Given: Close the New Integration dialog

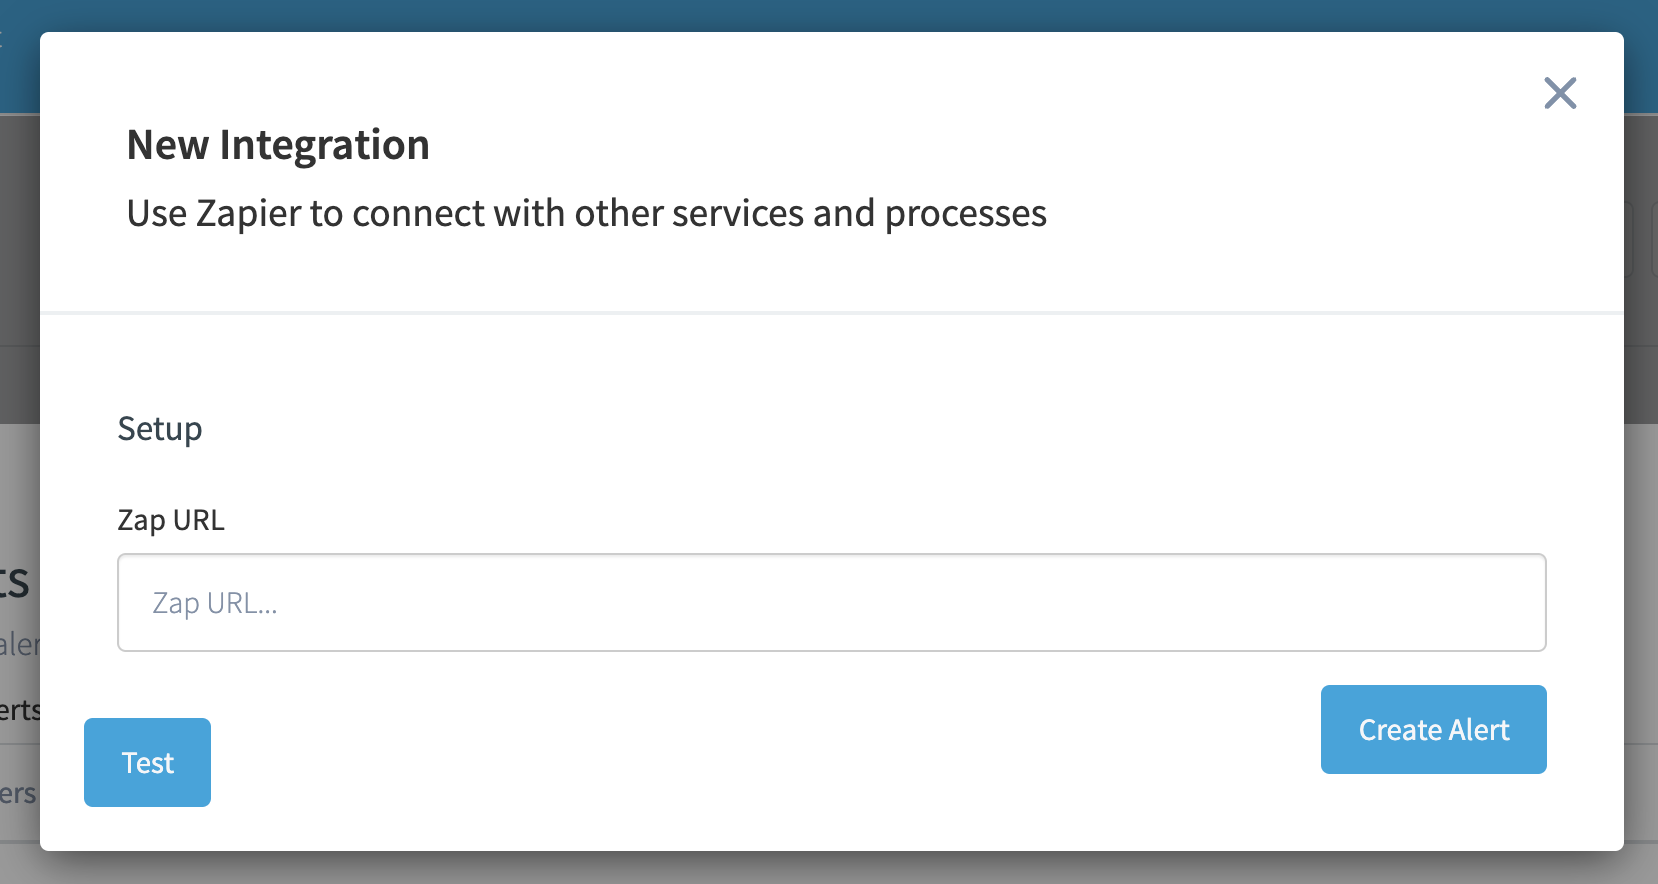Looking at the screenshot, I should [1560, 93].
